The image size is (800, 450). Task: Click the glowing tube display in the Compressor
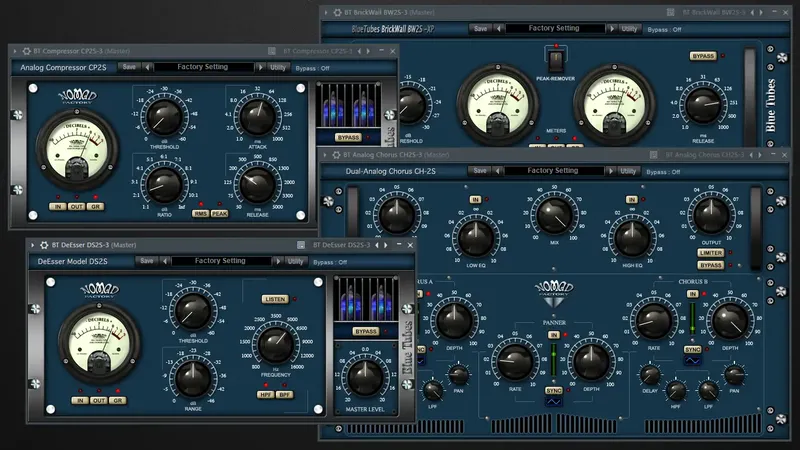348,106
